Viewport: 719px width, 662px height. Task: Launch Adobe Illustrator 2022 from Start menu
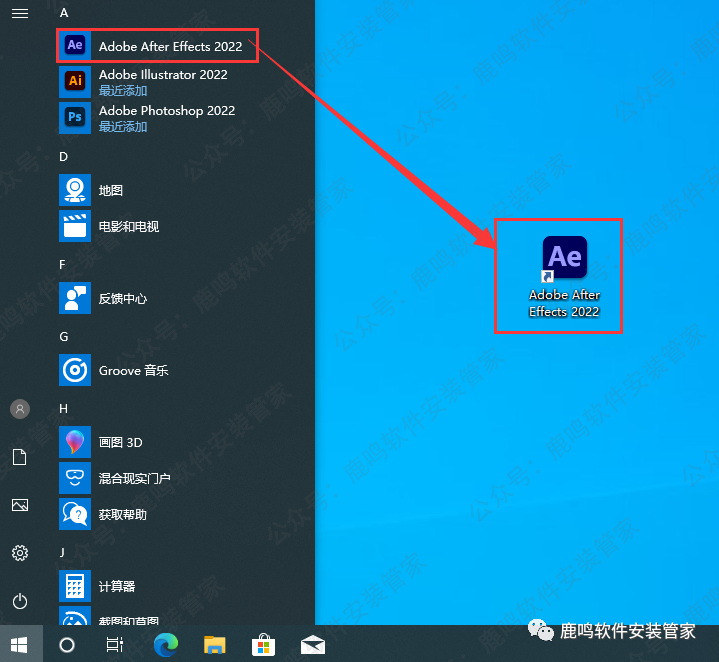coord(160,81)
